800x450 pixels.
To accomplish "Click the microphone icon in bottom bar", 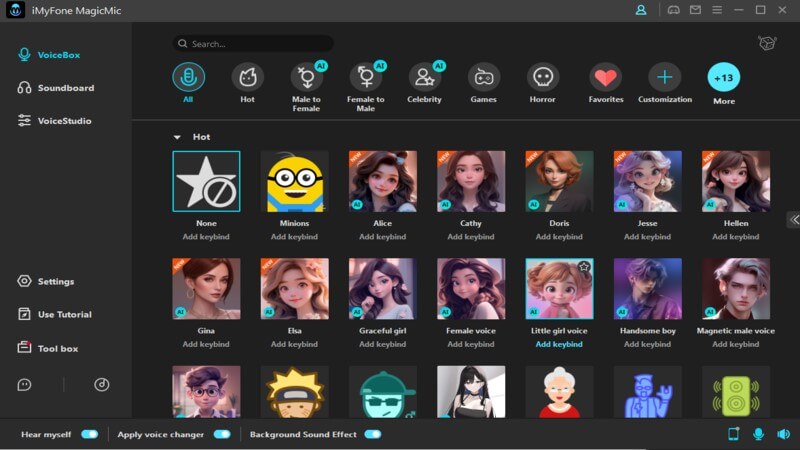I will (x=758, y=434).
